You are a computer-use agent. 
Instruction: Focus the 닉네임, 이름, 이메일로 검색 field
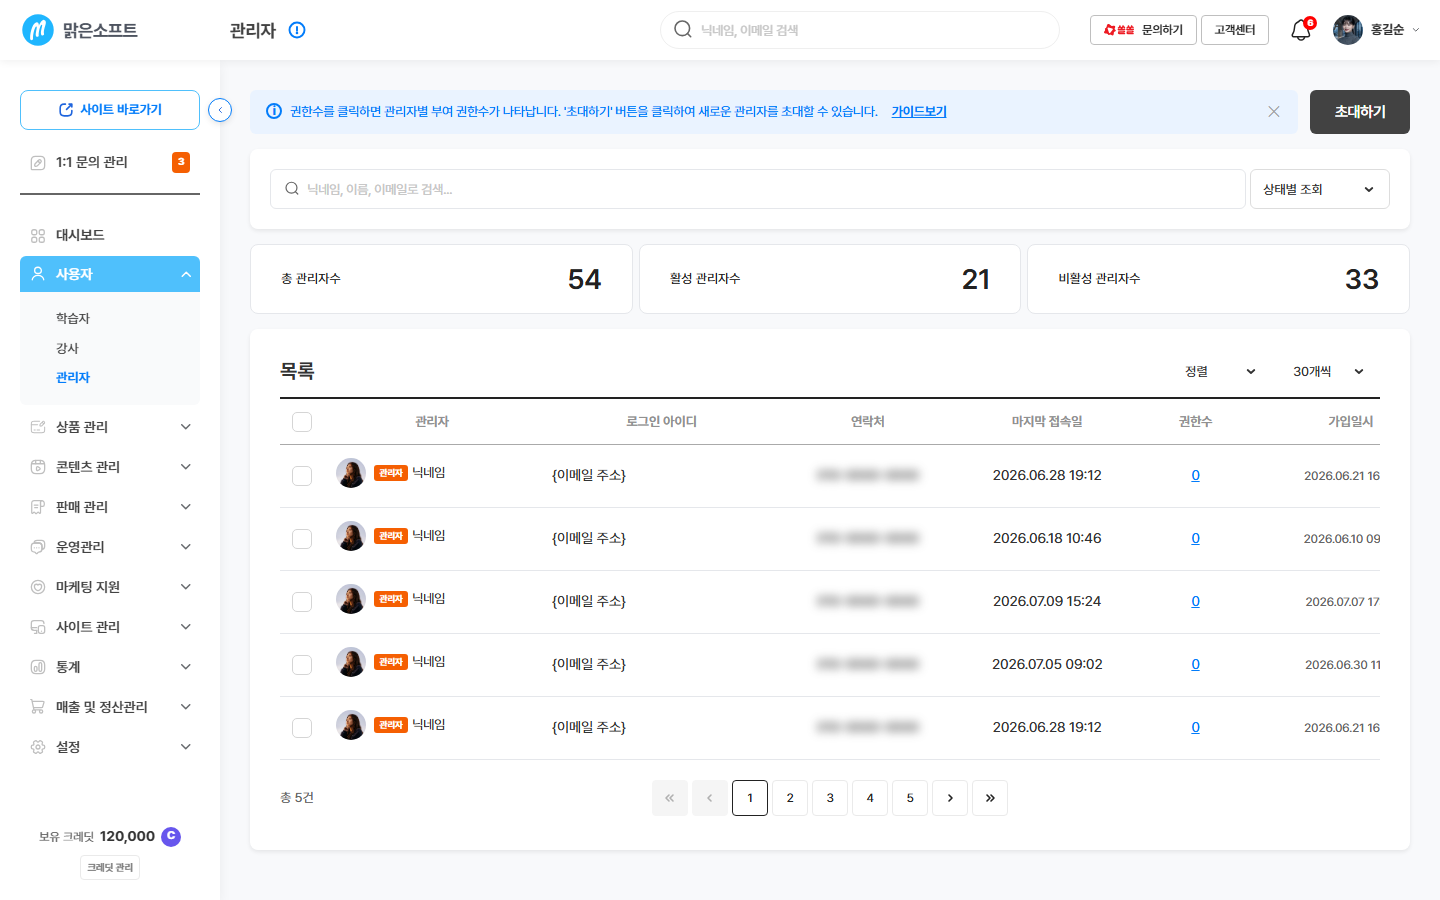(757, 189)
